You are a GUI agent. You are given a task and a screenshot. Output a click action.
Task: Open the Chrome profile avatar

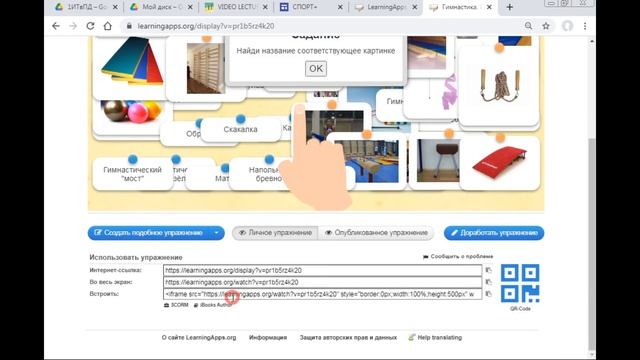(x=567, y=26)
